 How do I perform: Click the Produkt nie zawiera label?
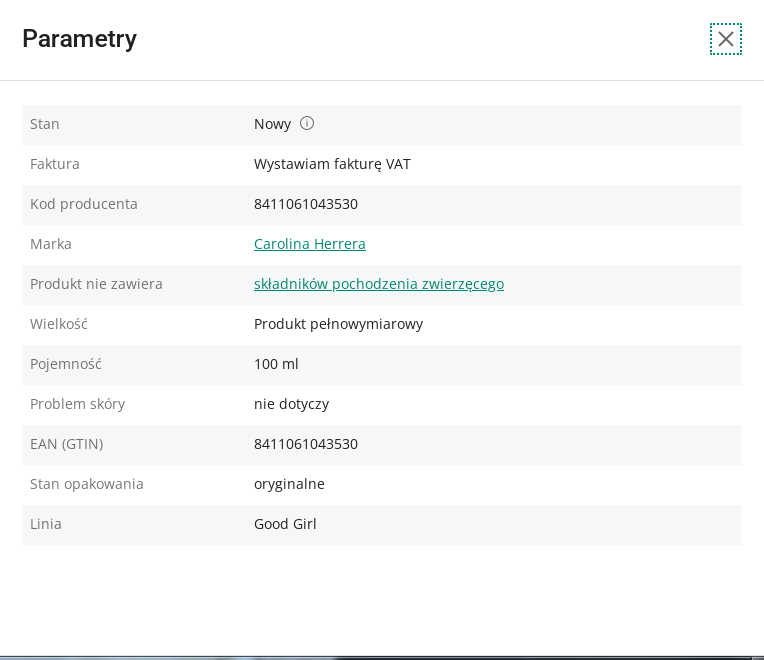coord(96,284)
